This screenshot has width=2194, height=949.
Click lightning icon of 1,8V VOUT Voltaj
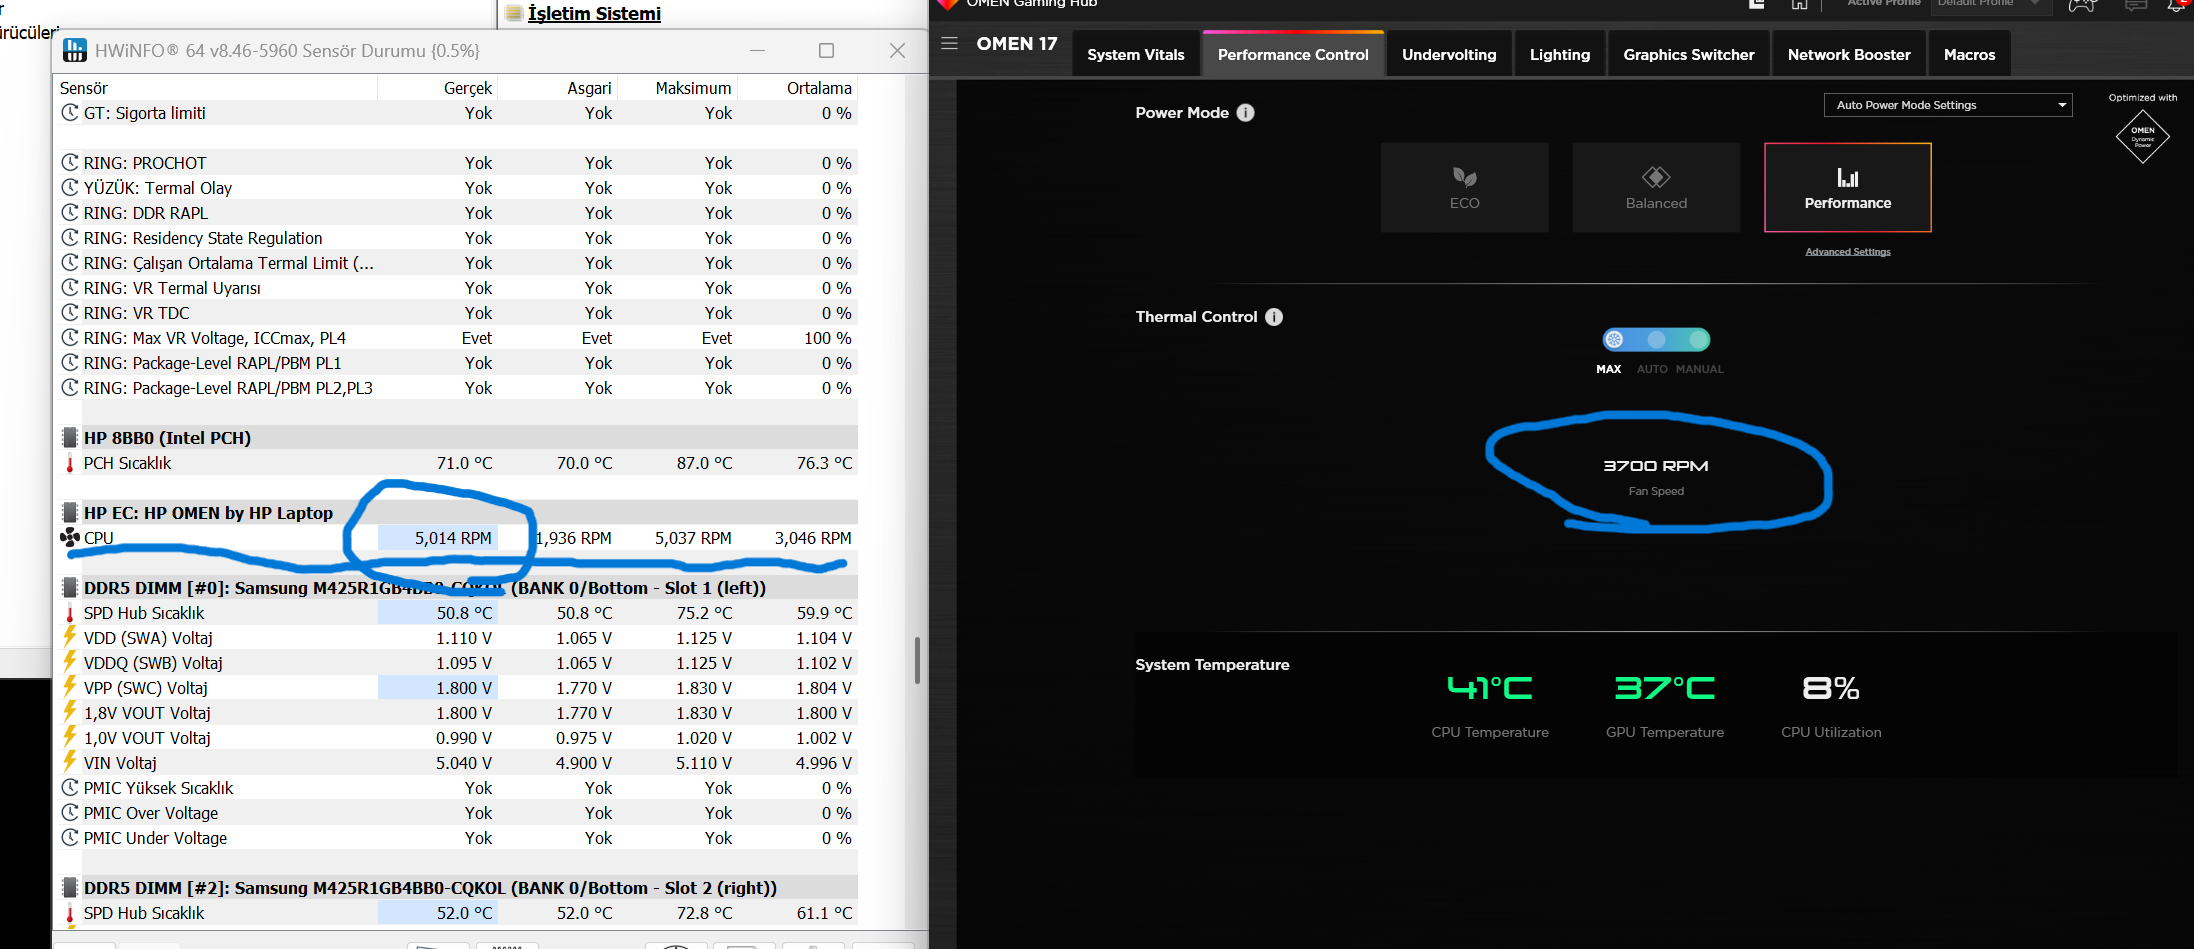point(70,712)
